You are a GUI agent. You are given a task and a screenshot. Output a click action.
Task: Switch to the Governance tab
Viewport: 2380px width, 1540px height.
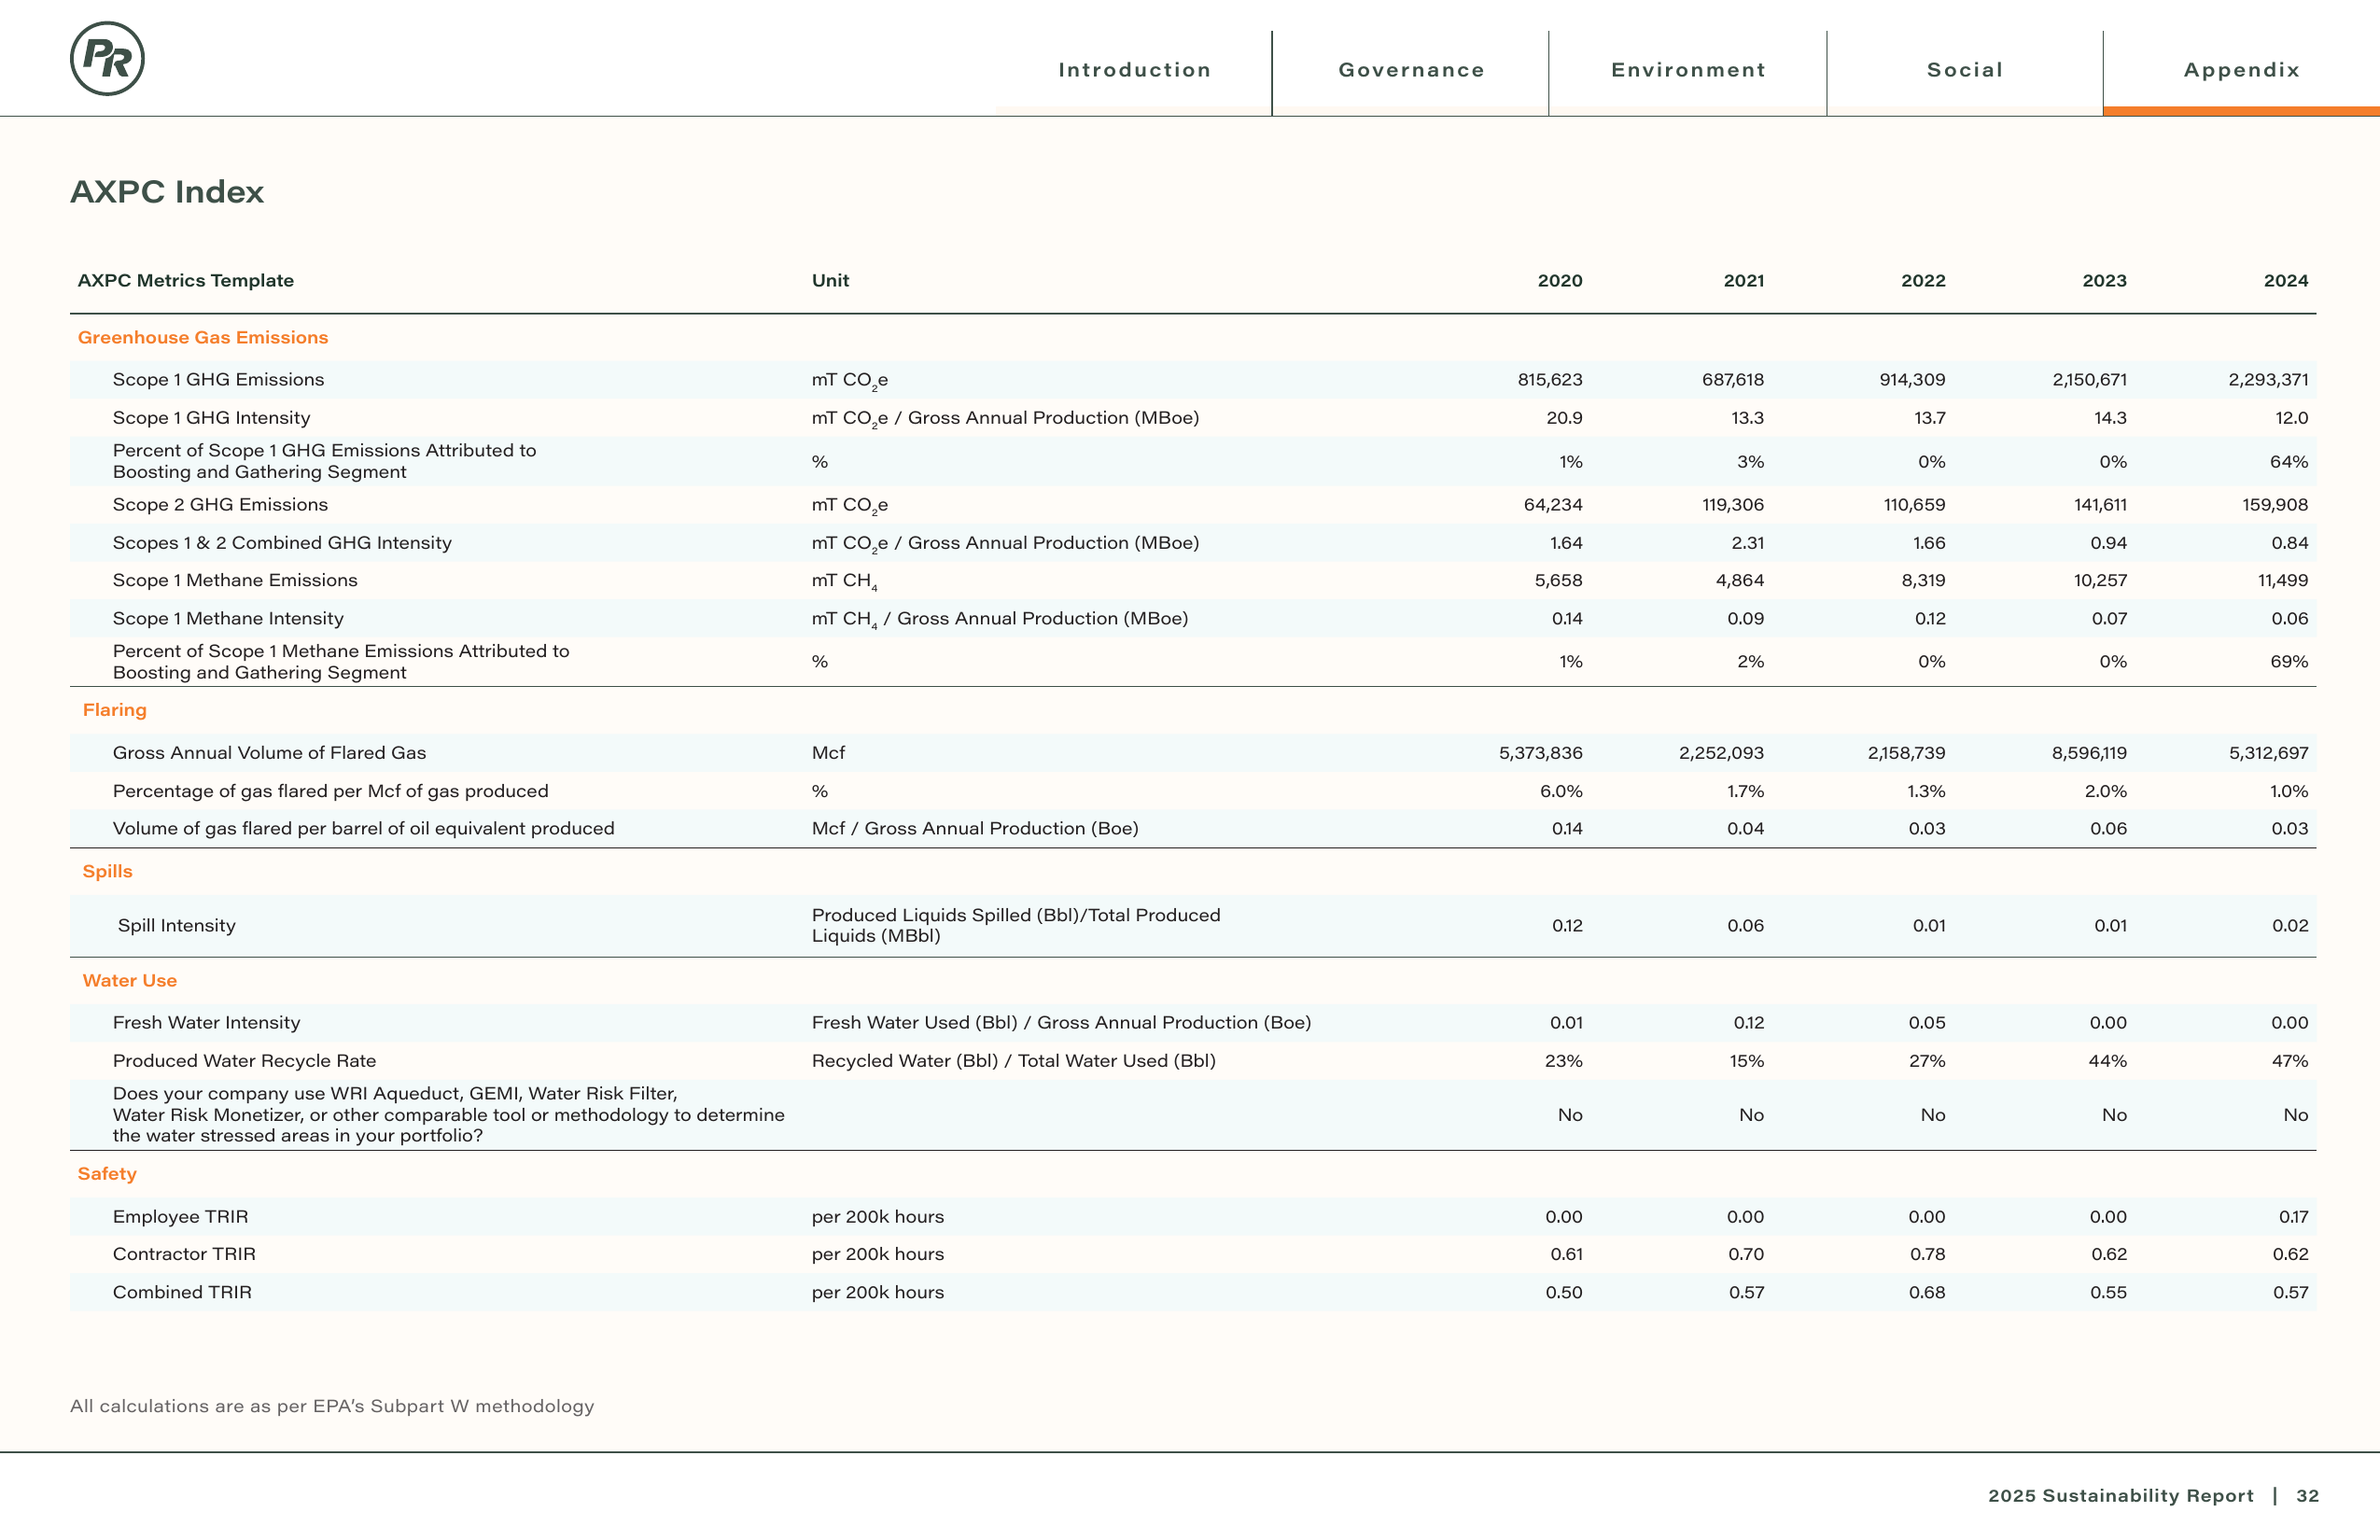click(1411, 70)
